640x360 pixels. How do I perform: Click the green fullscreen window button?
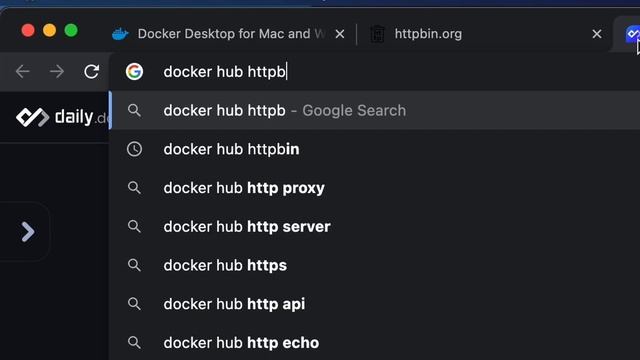click(x=71, y=31)
